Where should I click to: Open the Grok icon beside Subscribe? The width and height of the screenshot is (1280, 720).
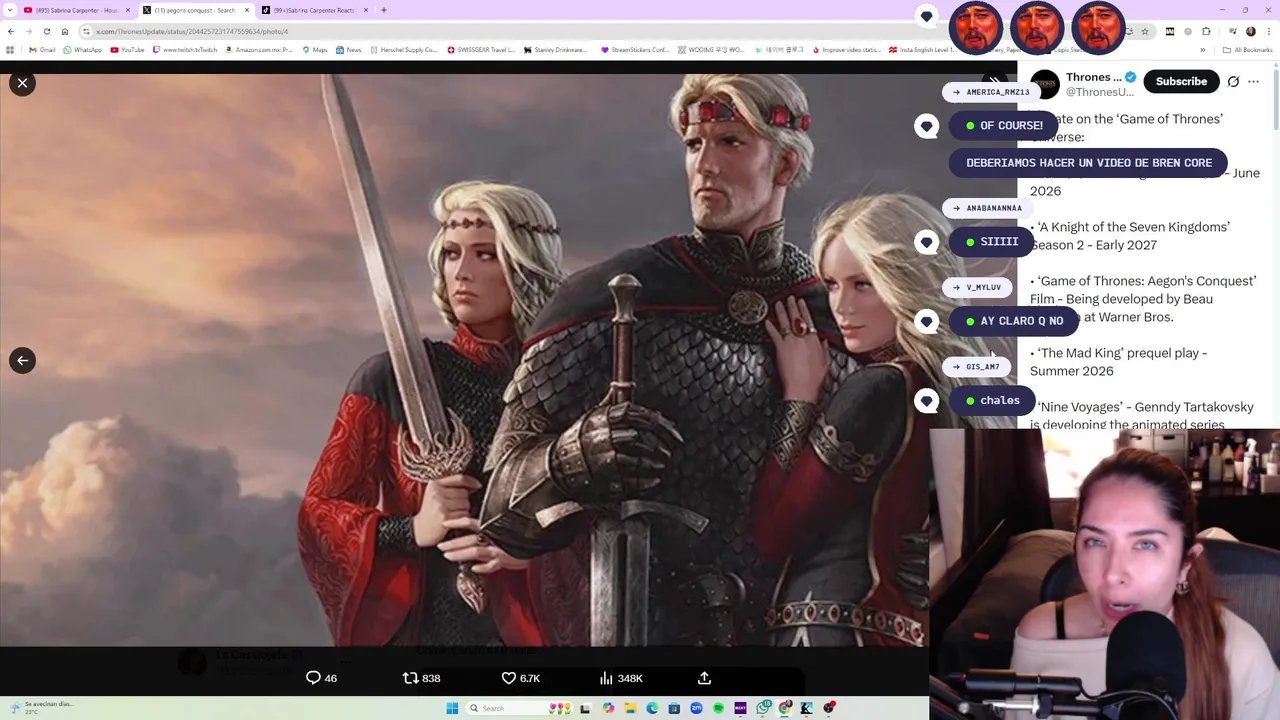tap(1233, 81)
